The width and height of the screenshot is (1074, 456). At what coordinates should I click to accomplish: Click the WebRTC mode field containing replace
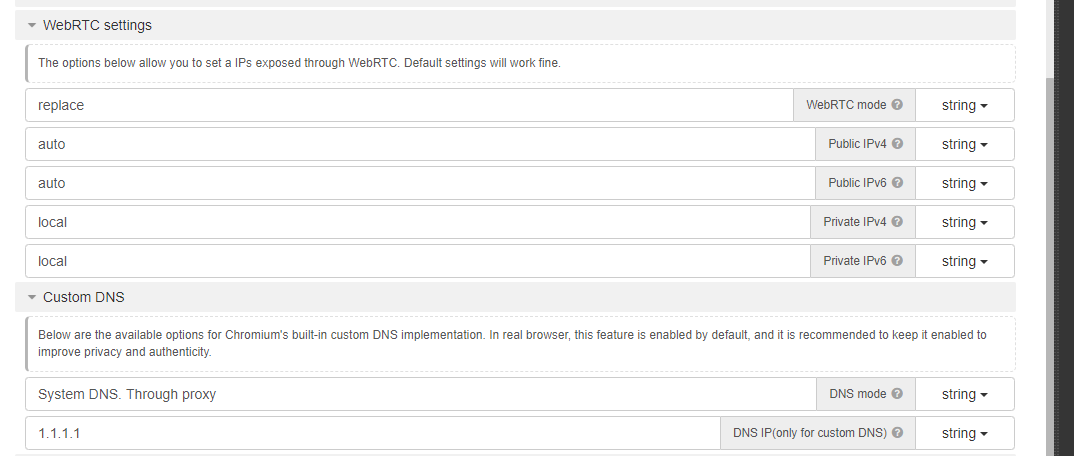[x=400, y=105]
